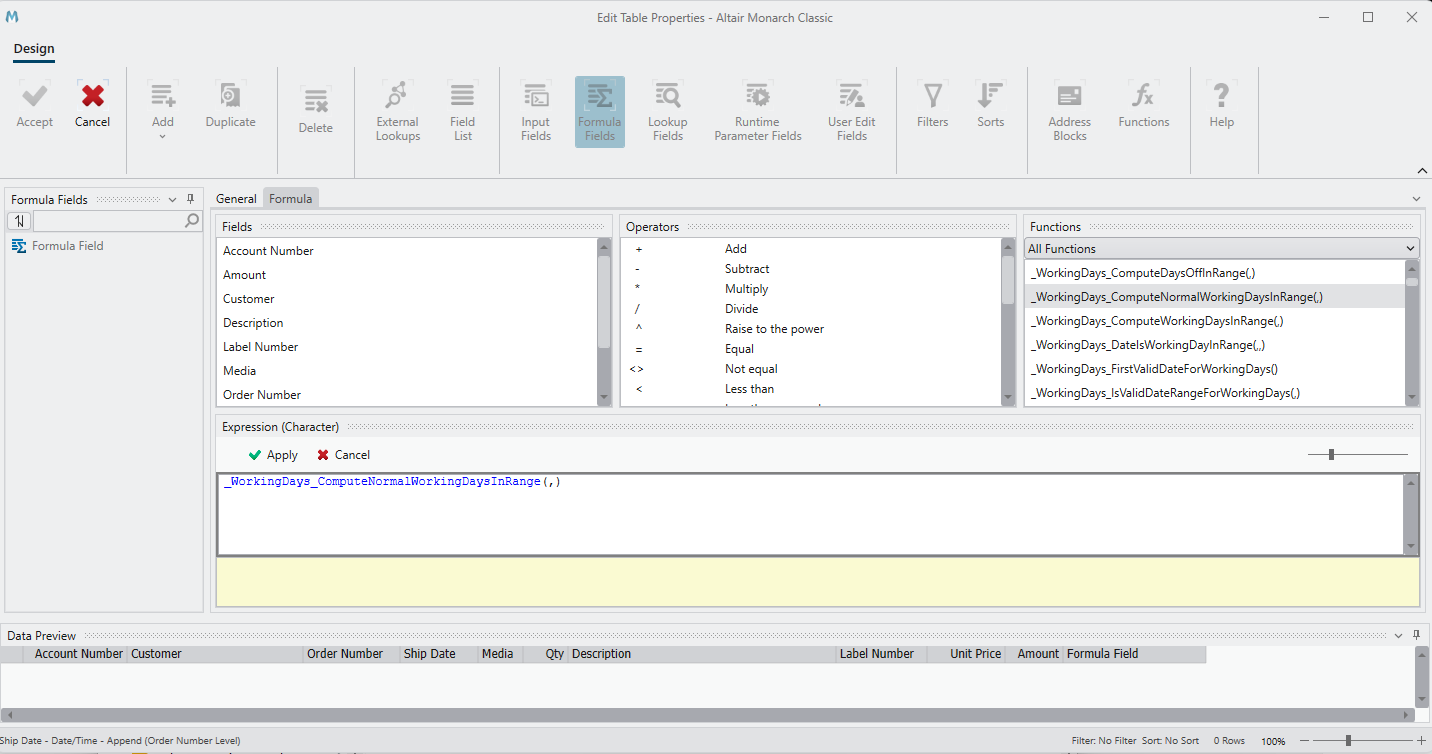
Task: Click the Unit Price column header
Action: (x=975, y=654)
